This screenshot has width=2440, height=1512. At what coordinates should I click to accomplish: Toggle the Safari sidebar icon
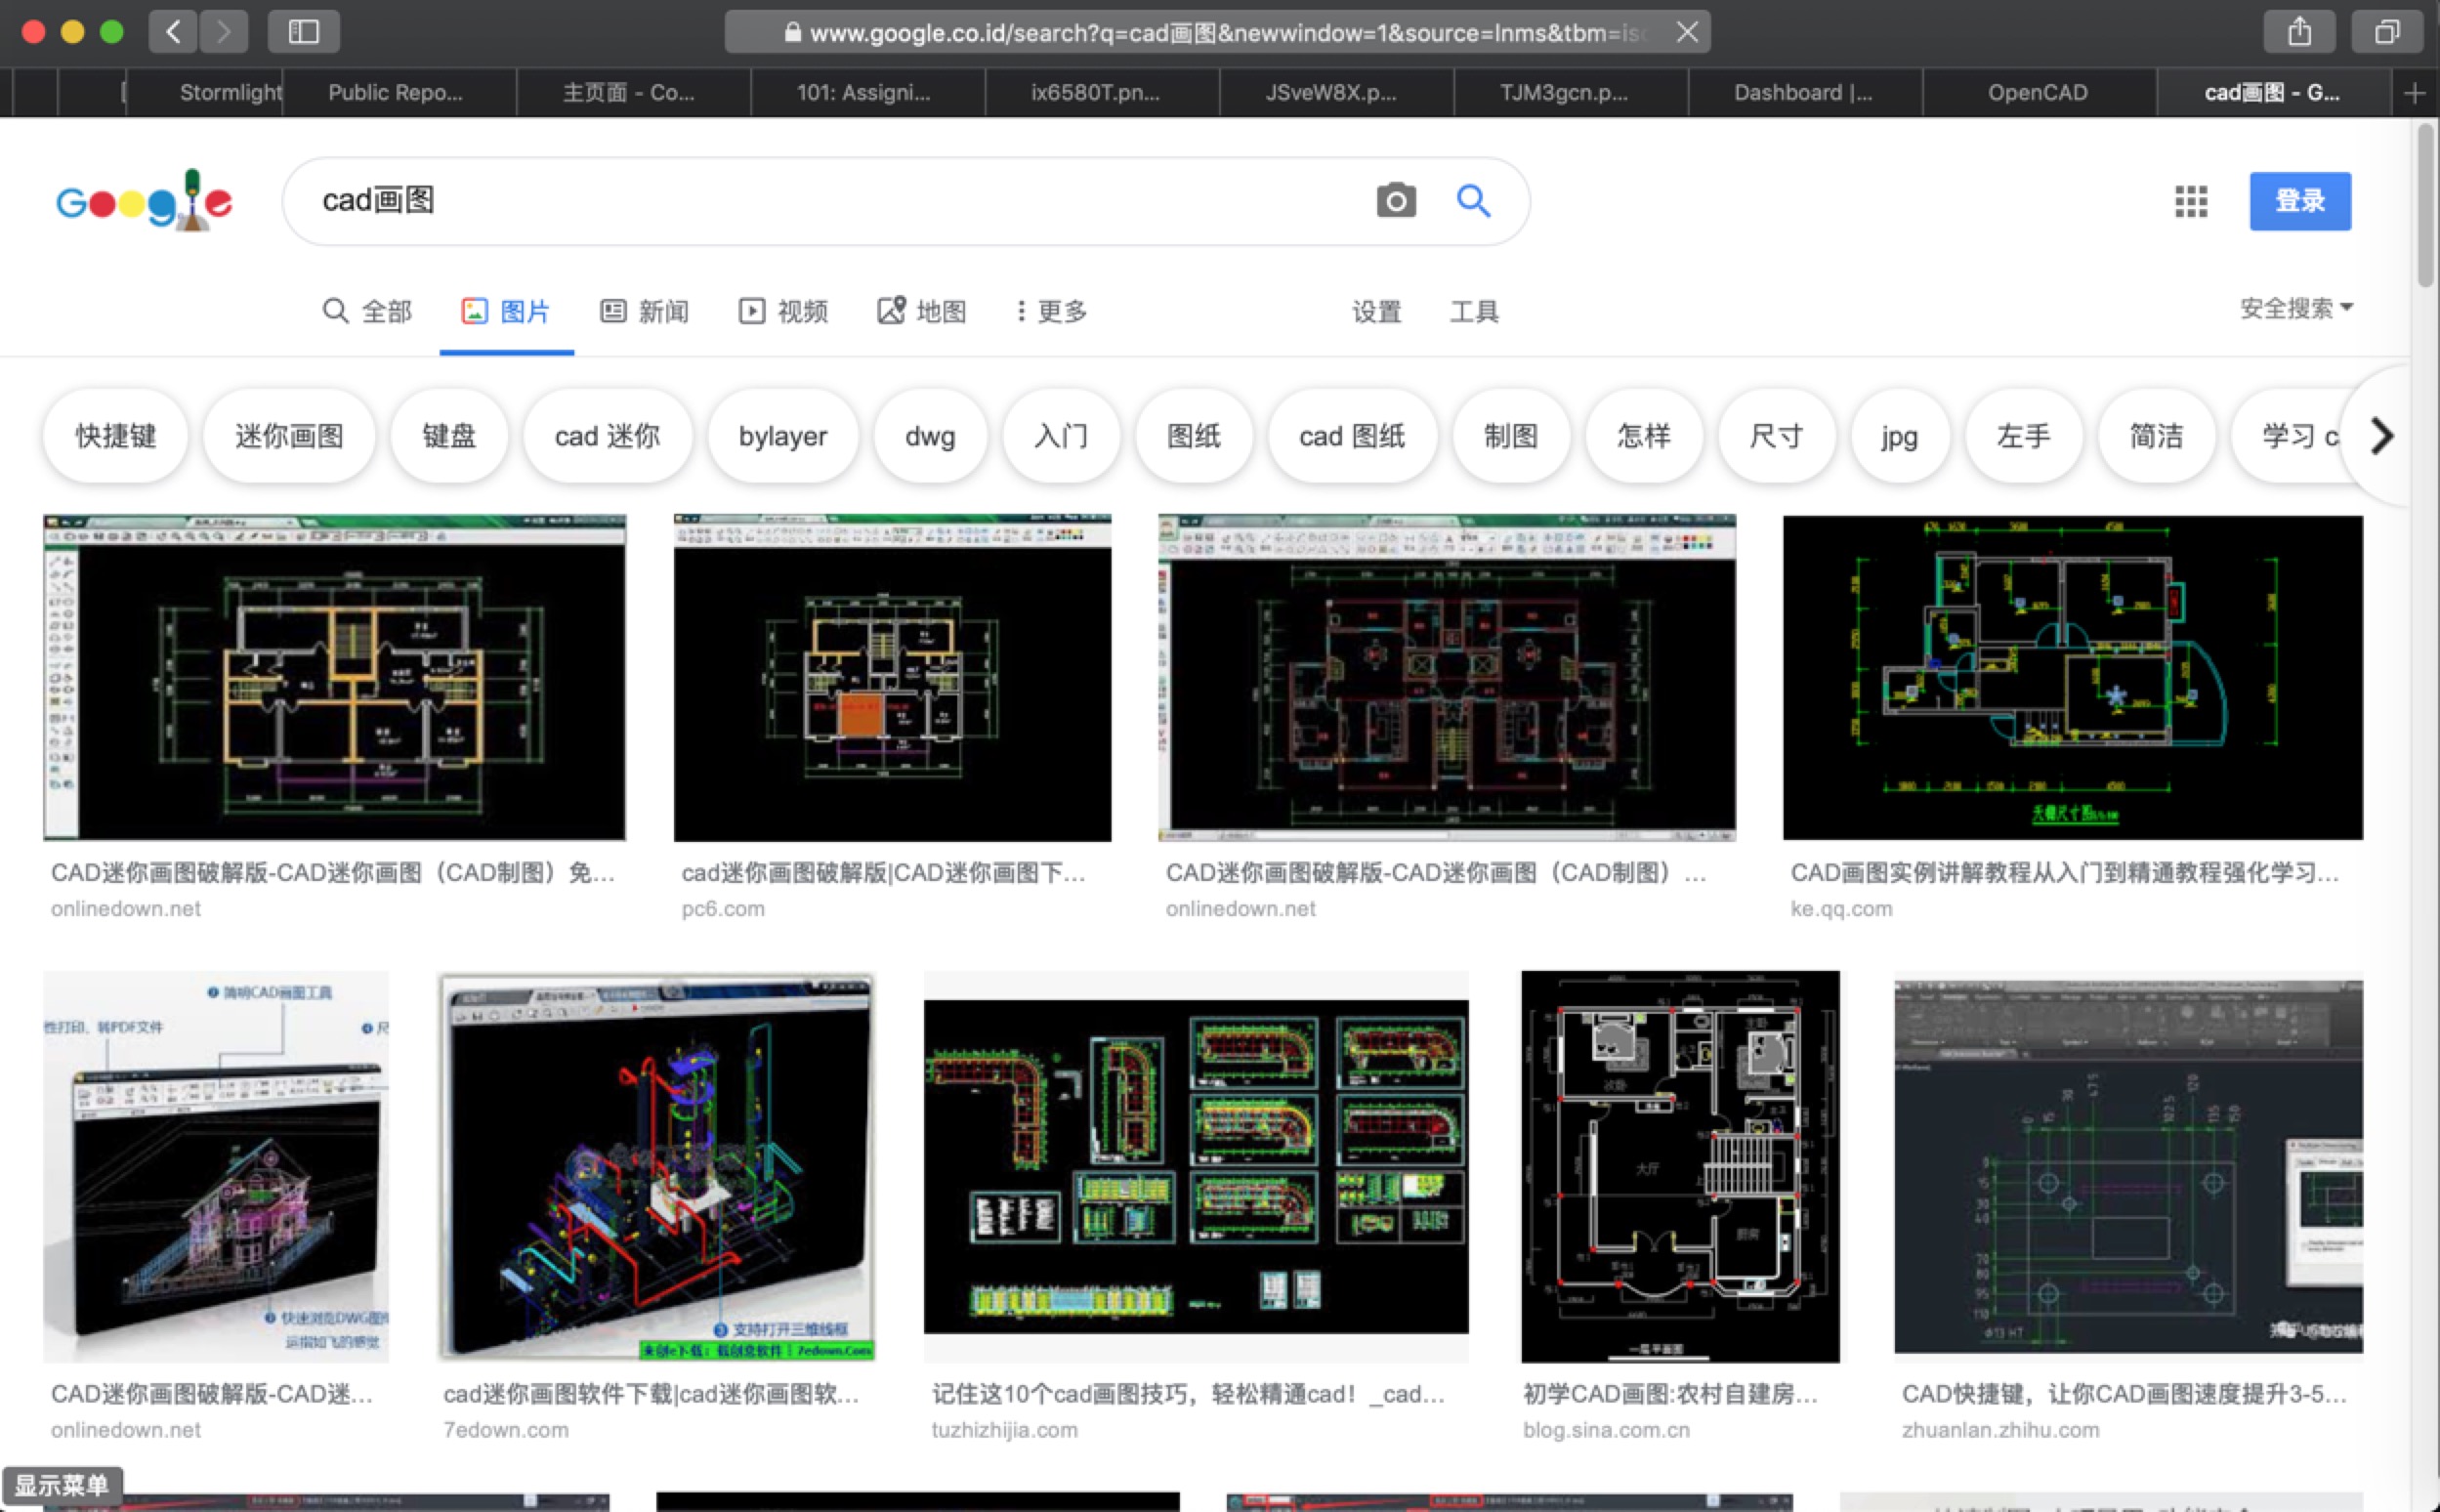(303, 32)
